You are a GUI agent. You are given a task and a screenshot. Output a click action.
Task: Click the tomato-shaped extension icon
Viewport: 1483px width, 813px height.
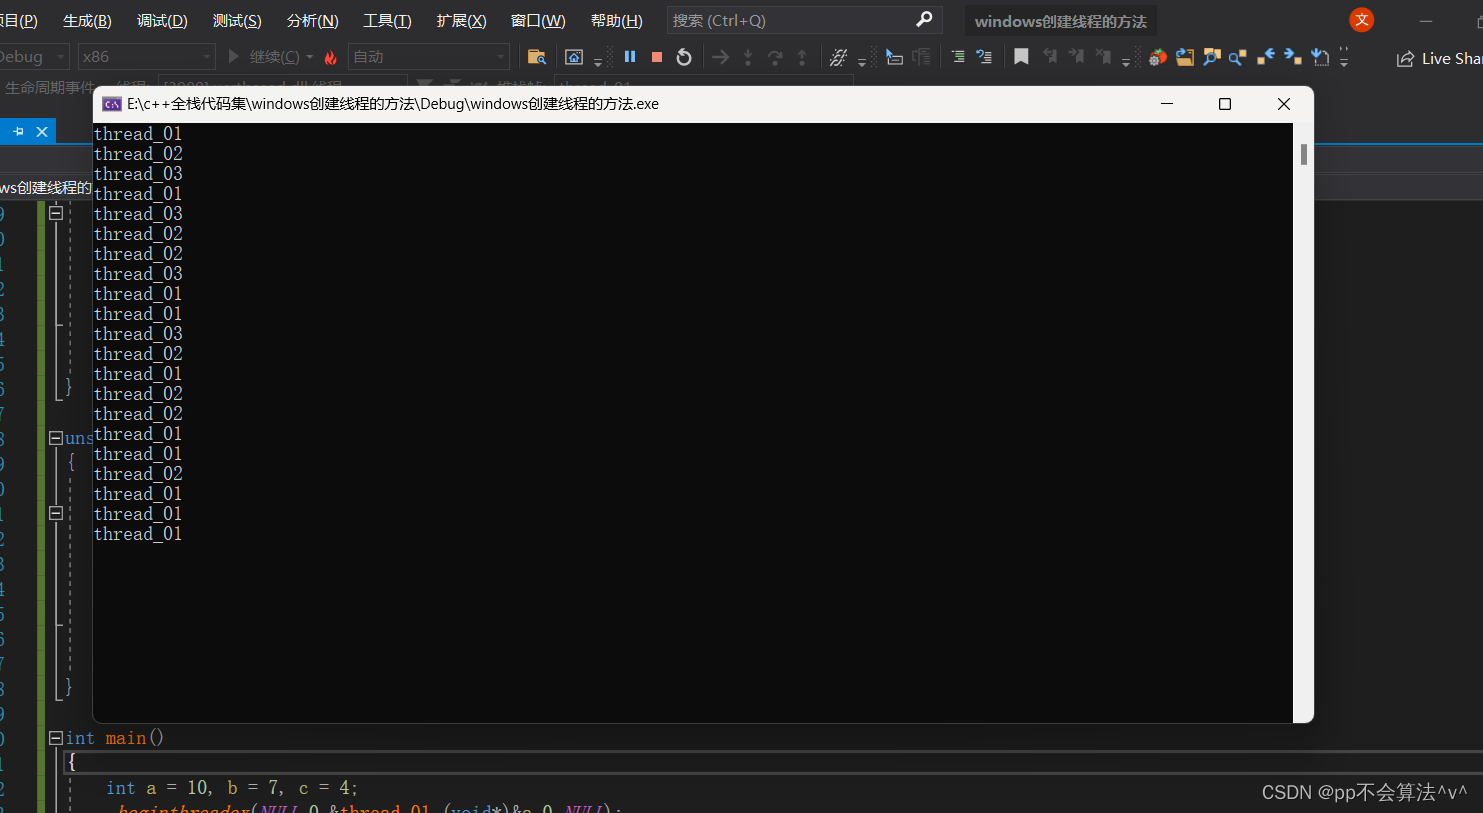coord(1158,57)
